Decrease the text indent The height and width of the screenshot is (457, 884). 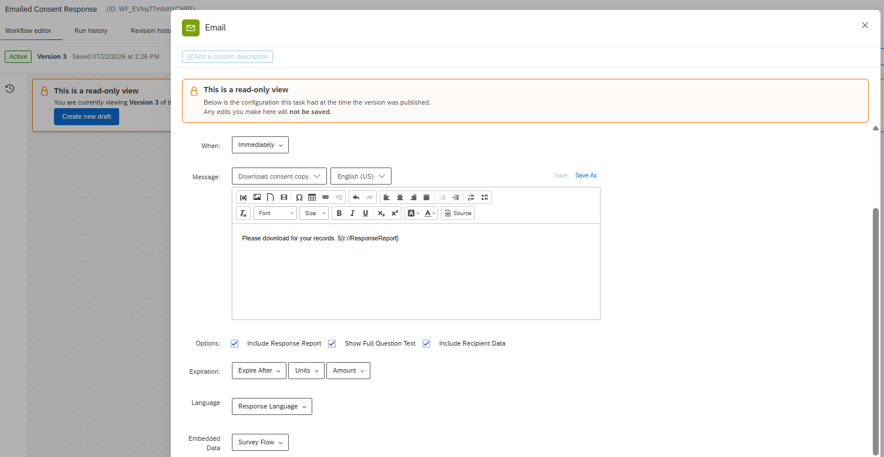tap(443, 197)
